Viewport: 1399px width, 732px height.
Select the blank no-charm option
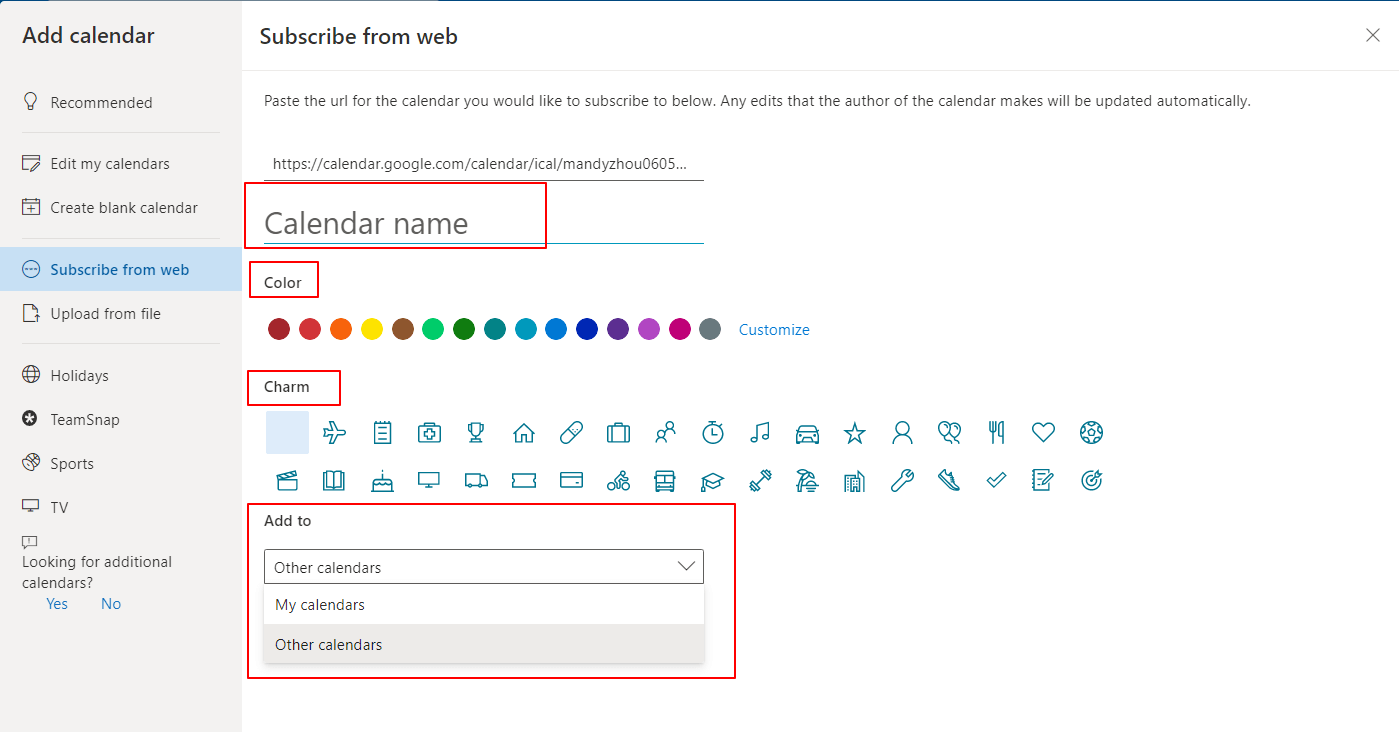(288, 433)
